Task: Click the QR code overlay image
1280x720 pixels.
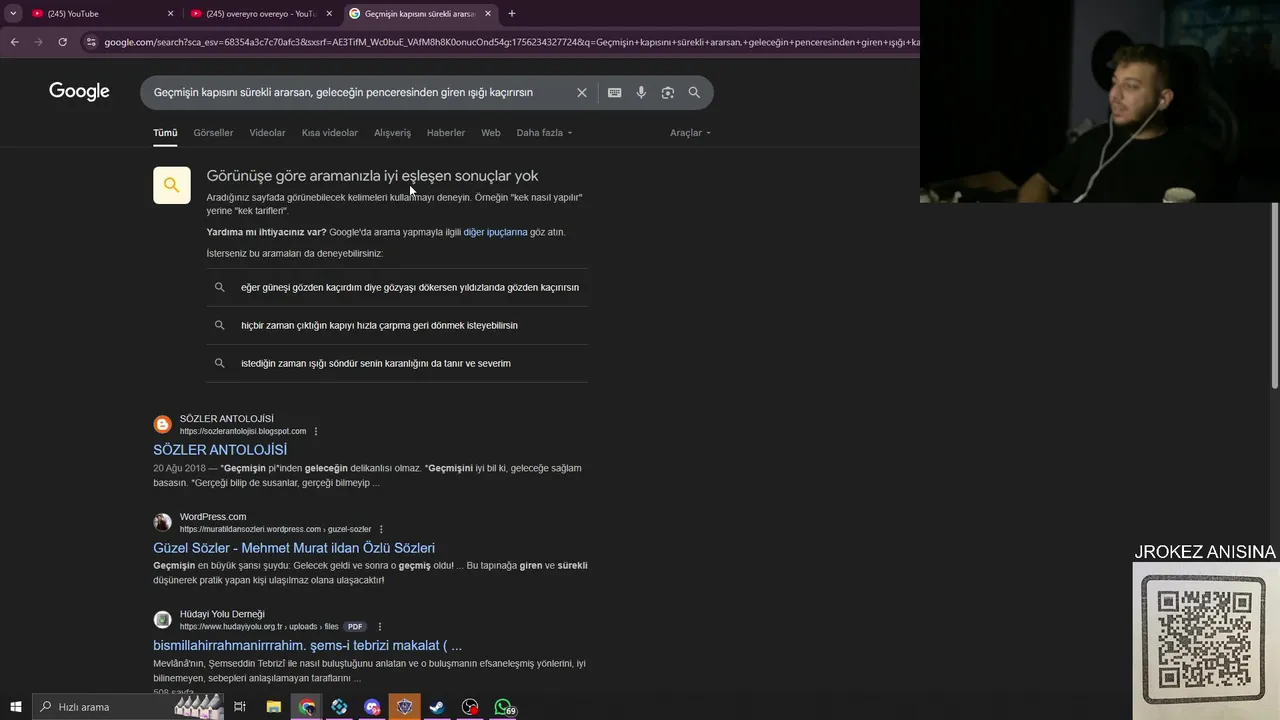Action: click(x=1204, y=640)
